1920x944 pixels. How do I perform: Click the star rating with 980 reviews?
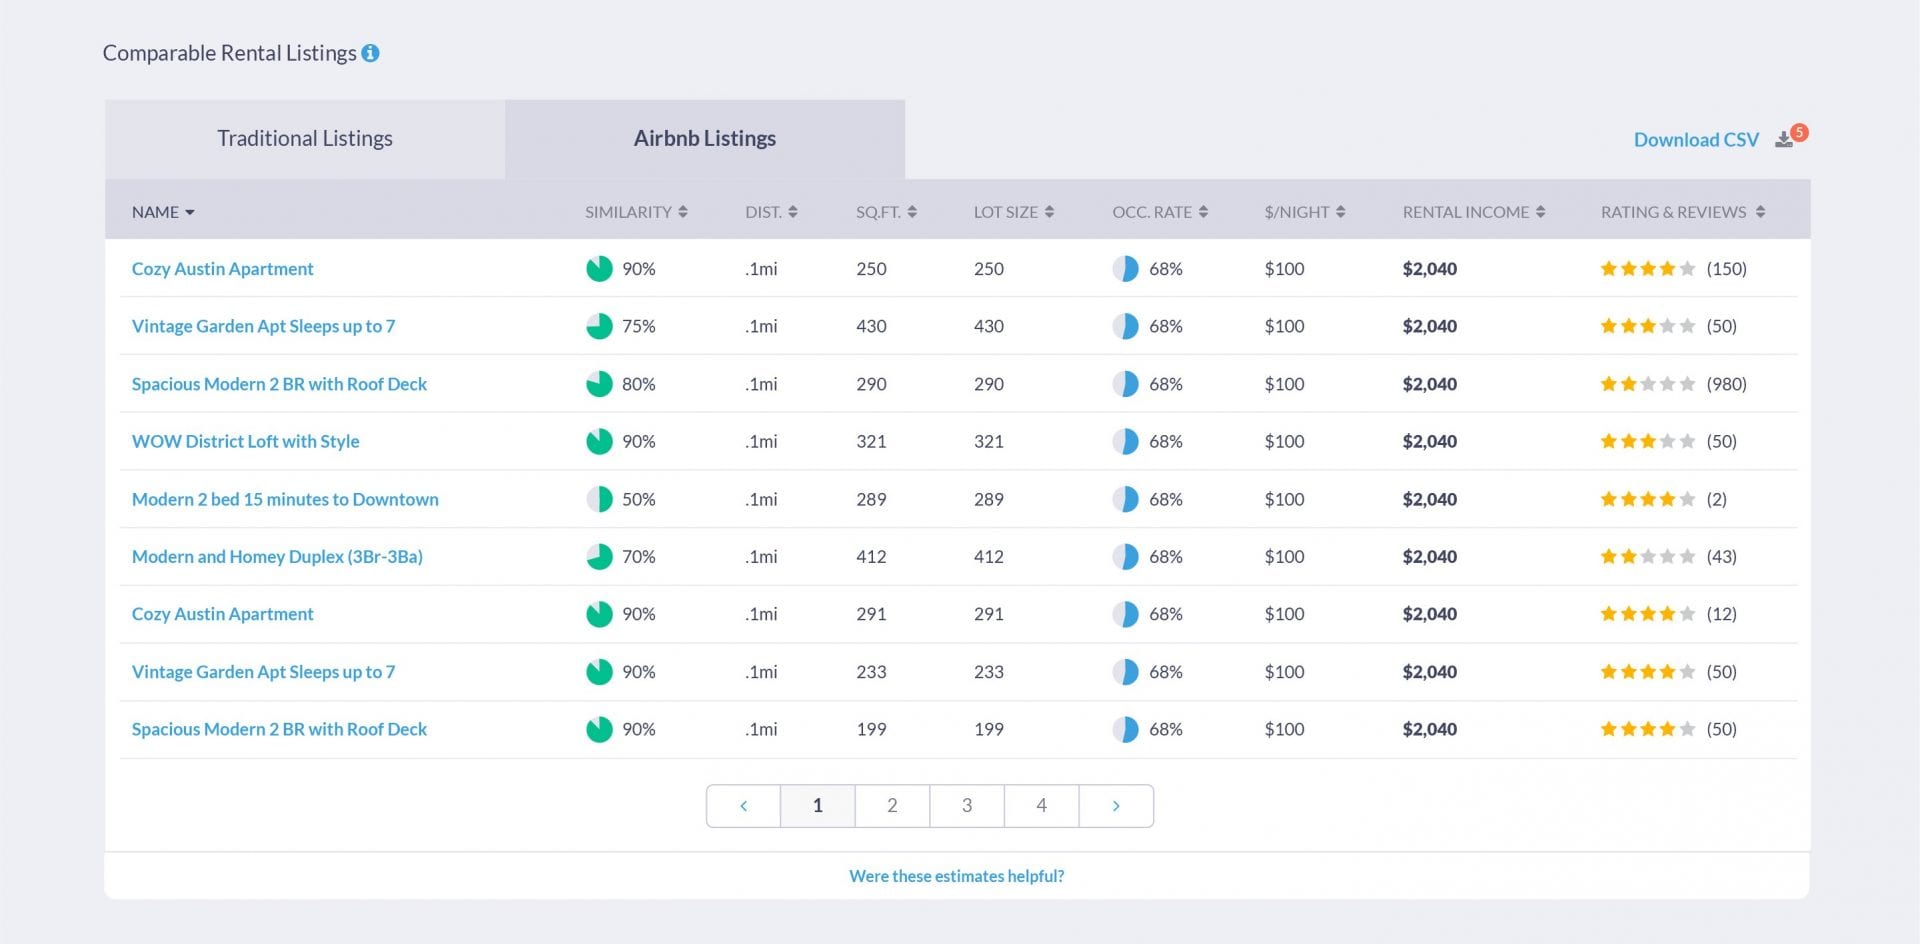coord(1647,384)
